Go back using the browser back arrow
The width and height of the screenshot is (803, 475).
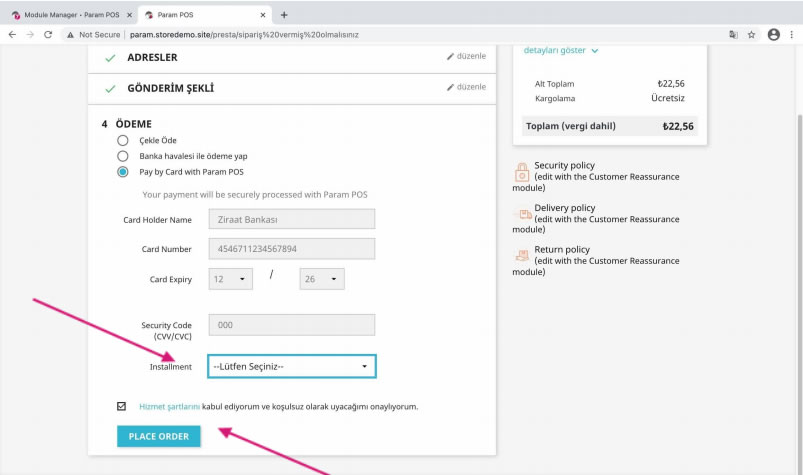pos(12,34)
